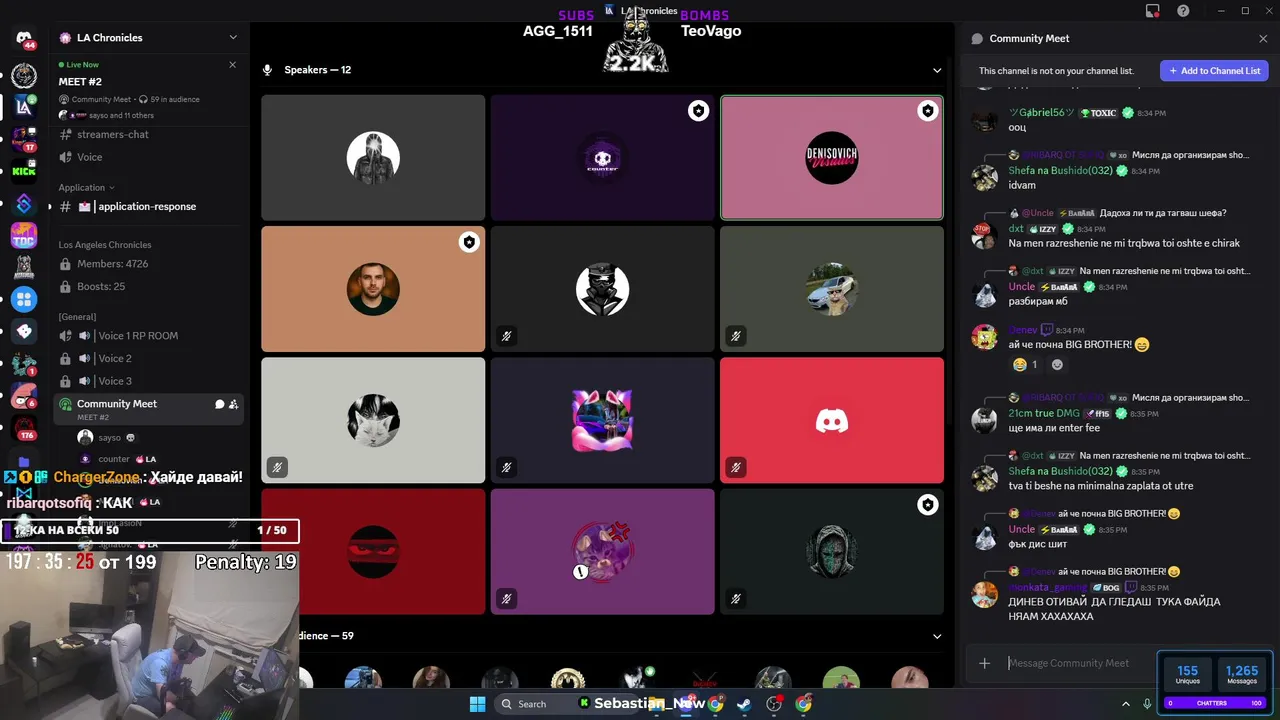Open the server with the 176 badge

pos(24,429)
